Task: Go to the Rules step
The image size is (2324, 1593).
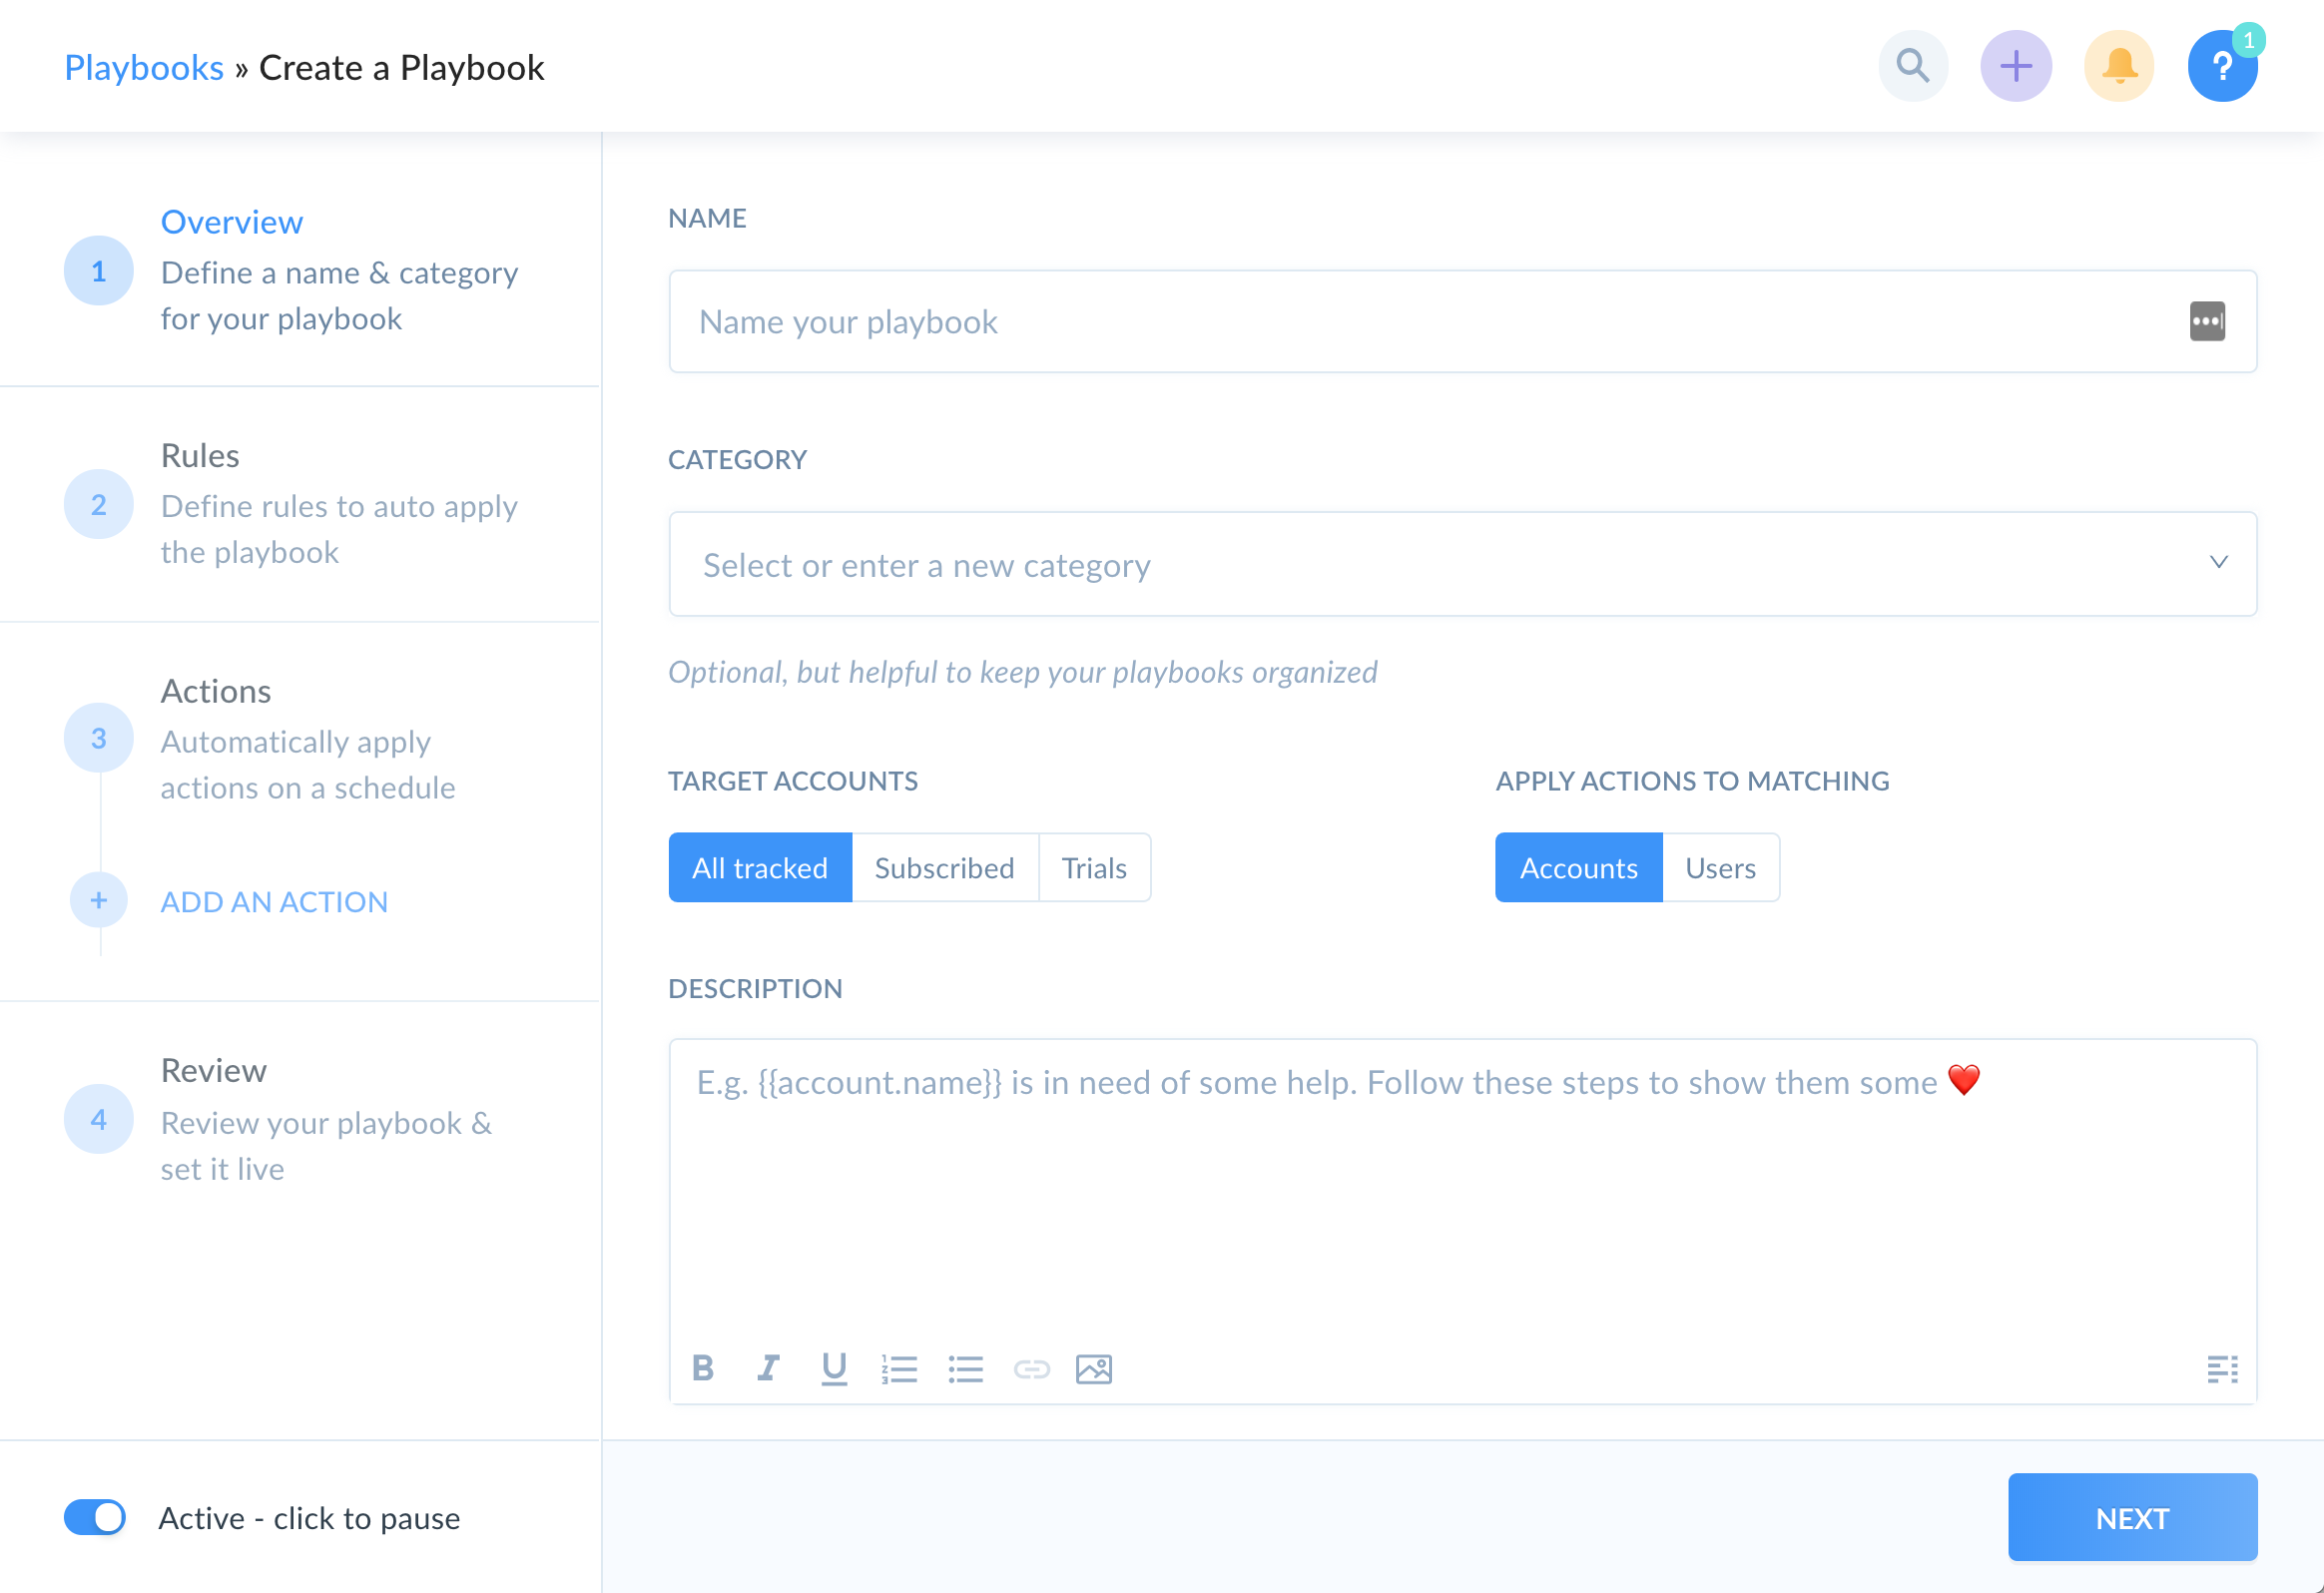Action: coord(200,456)
